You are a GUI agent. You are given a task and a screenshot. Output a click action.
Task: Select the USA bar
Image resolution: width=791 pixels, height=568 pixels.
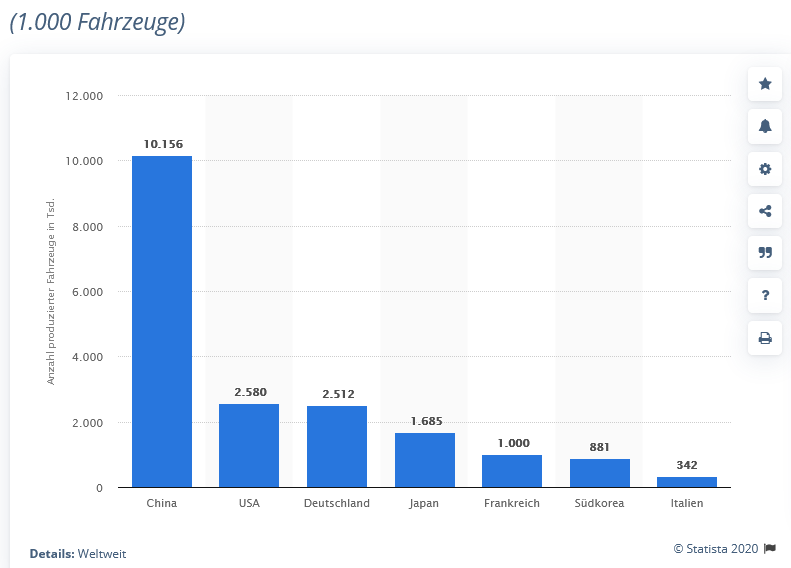[x=249, y=445]
